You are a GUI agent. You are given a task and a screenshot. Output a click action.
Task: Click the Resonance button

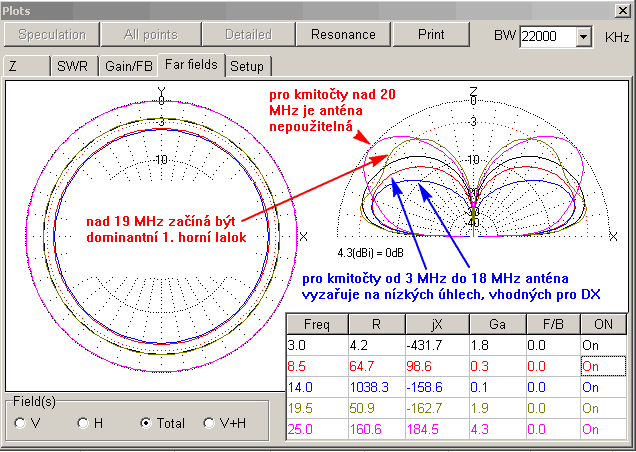(343, 34)
